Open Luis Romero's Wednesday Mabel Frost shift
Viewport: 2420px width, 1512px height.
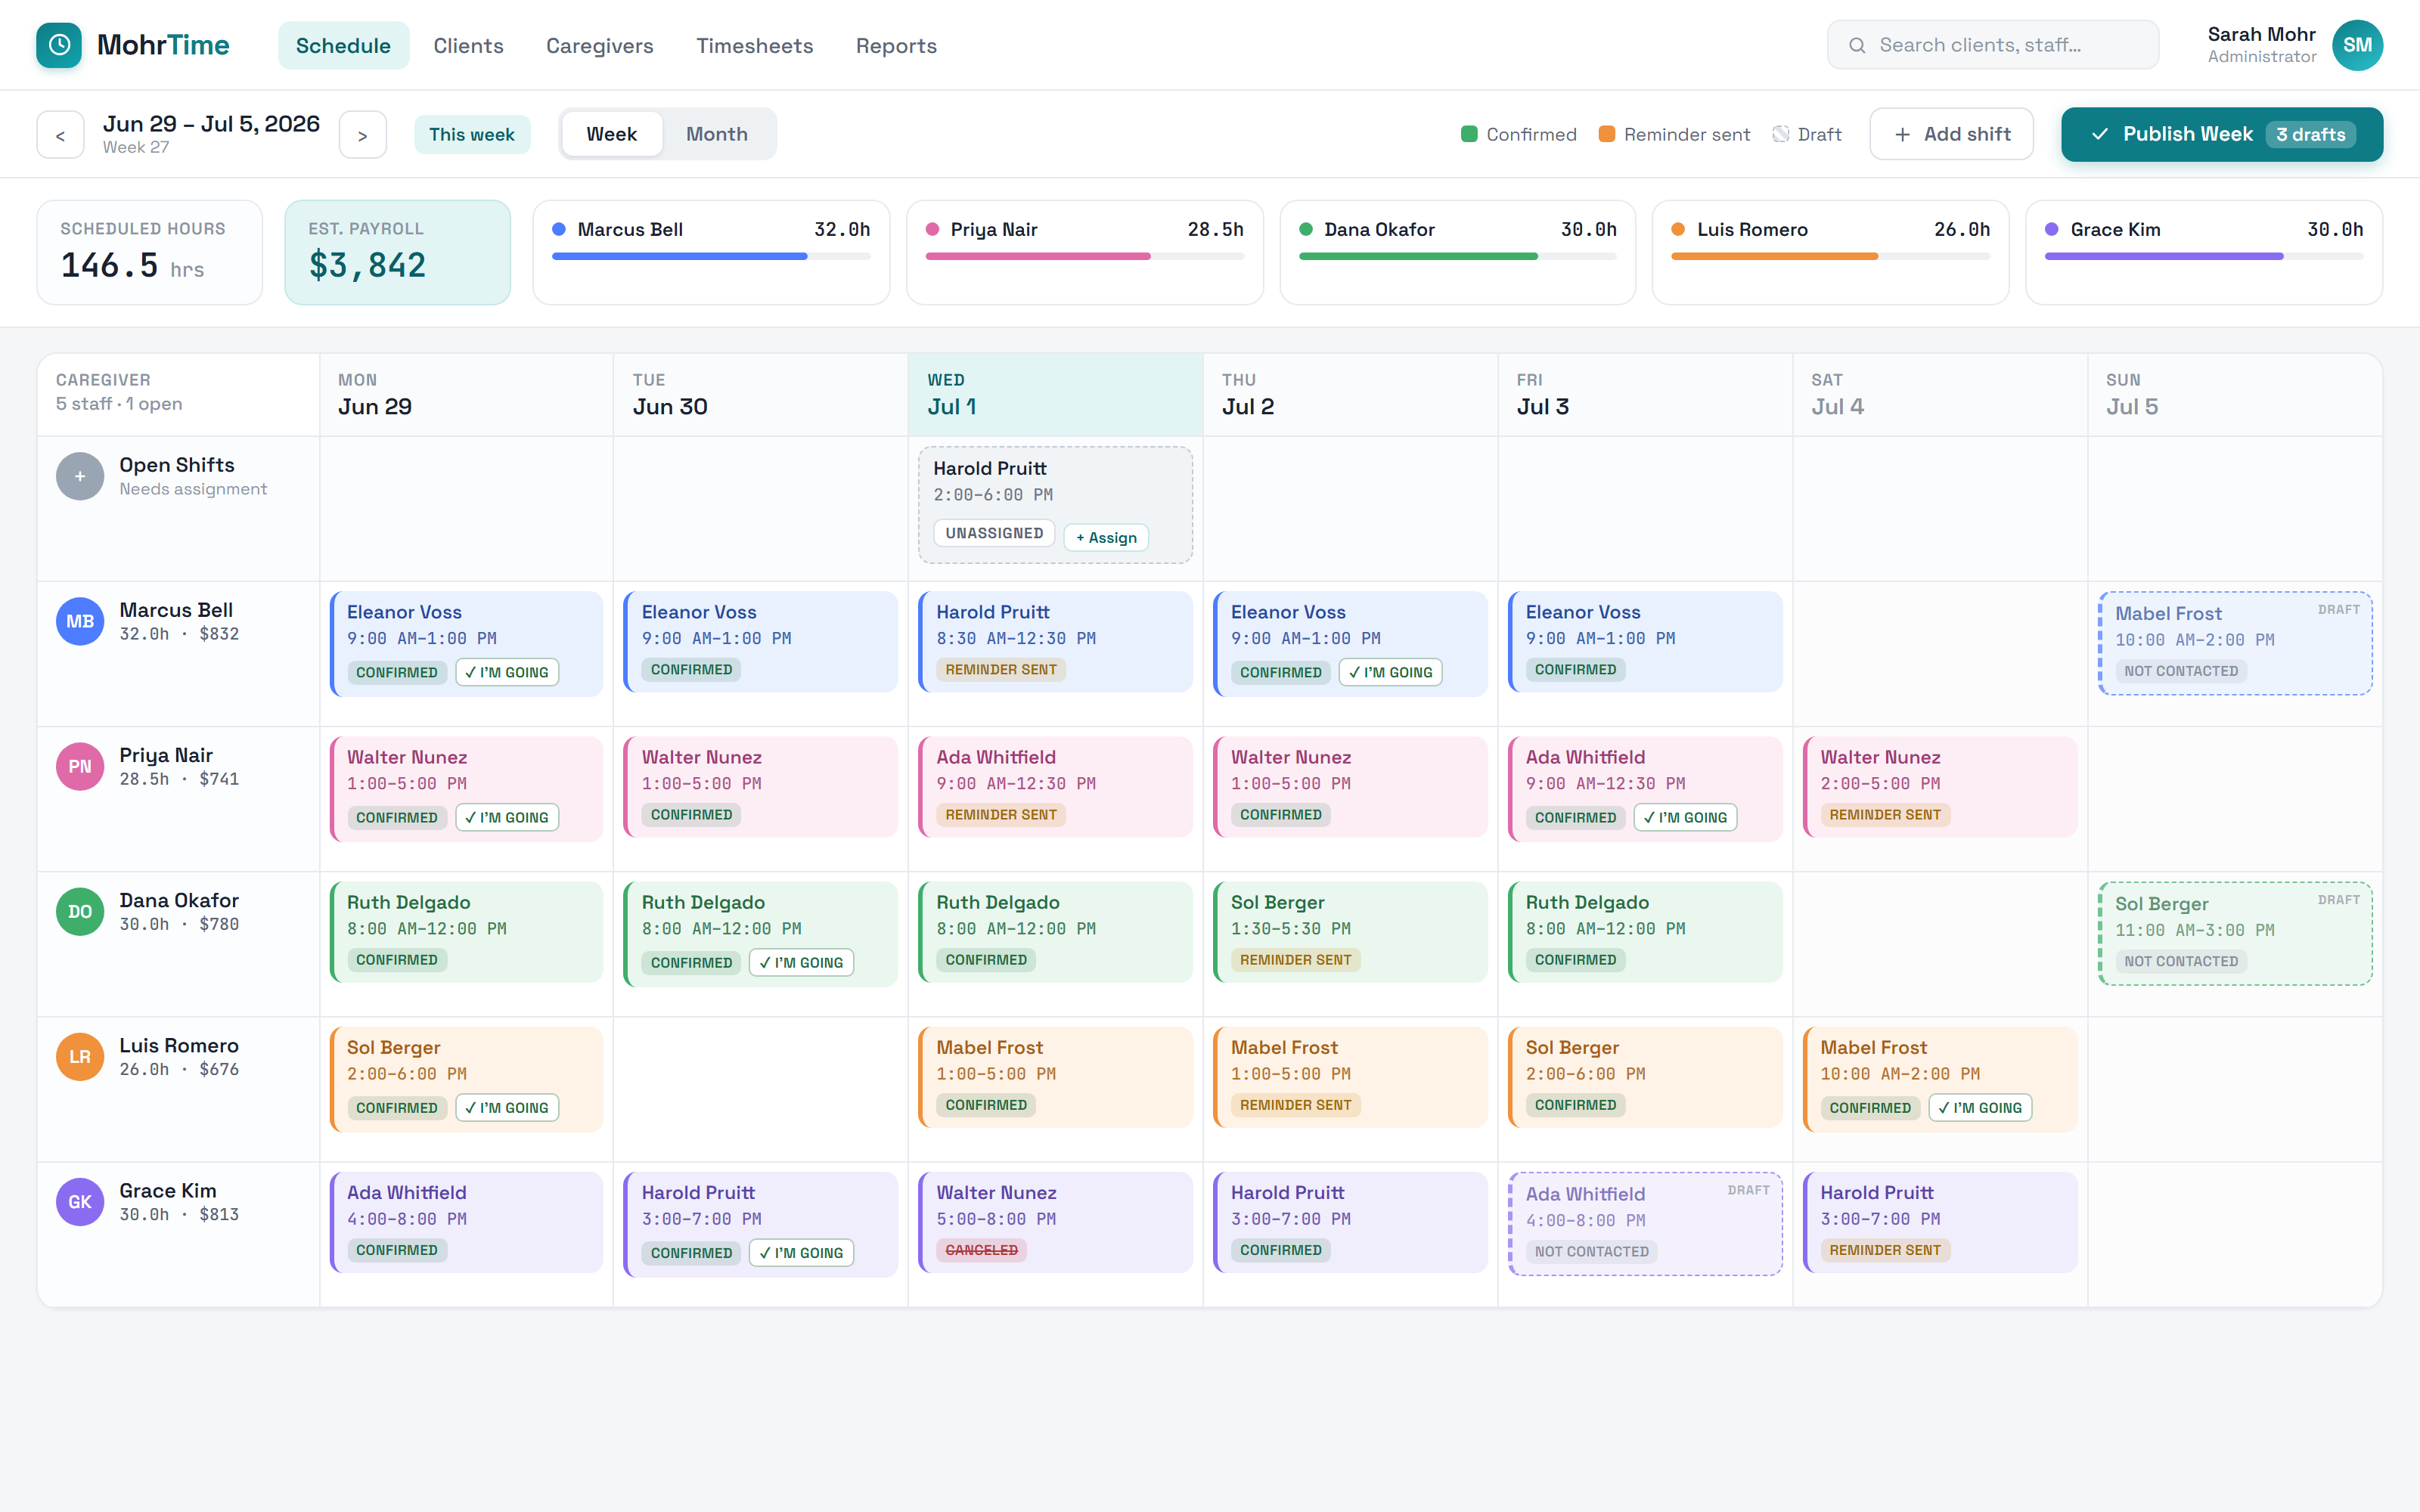coord(1055,1076)
